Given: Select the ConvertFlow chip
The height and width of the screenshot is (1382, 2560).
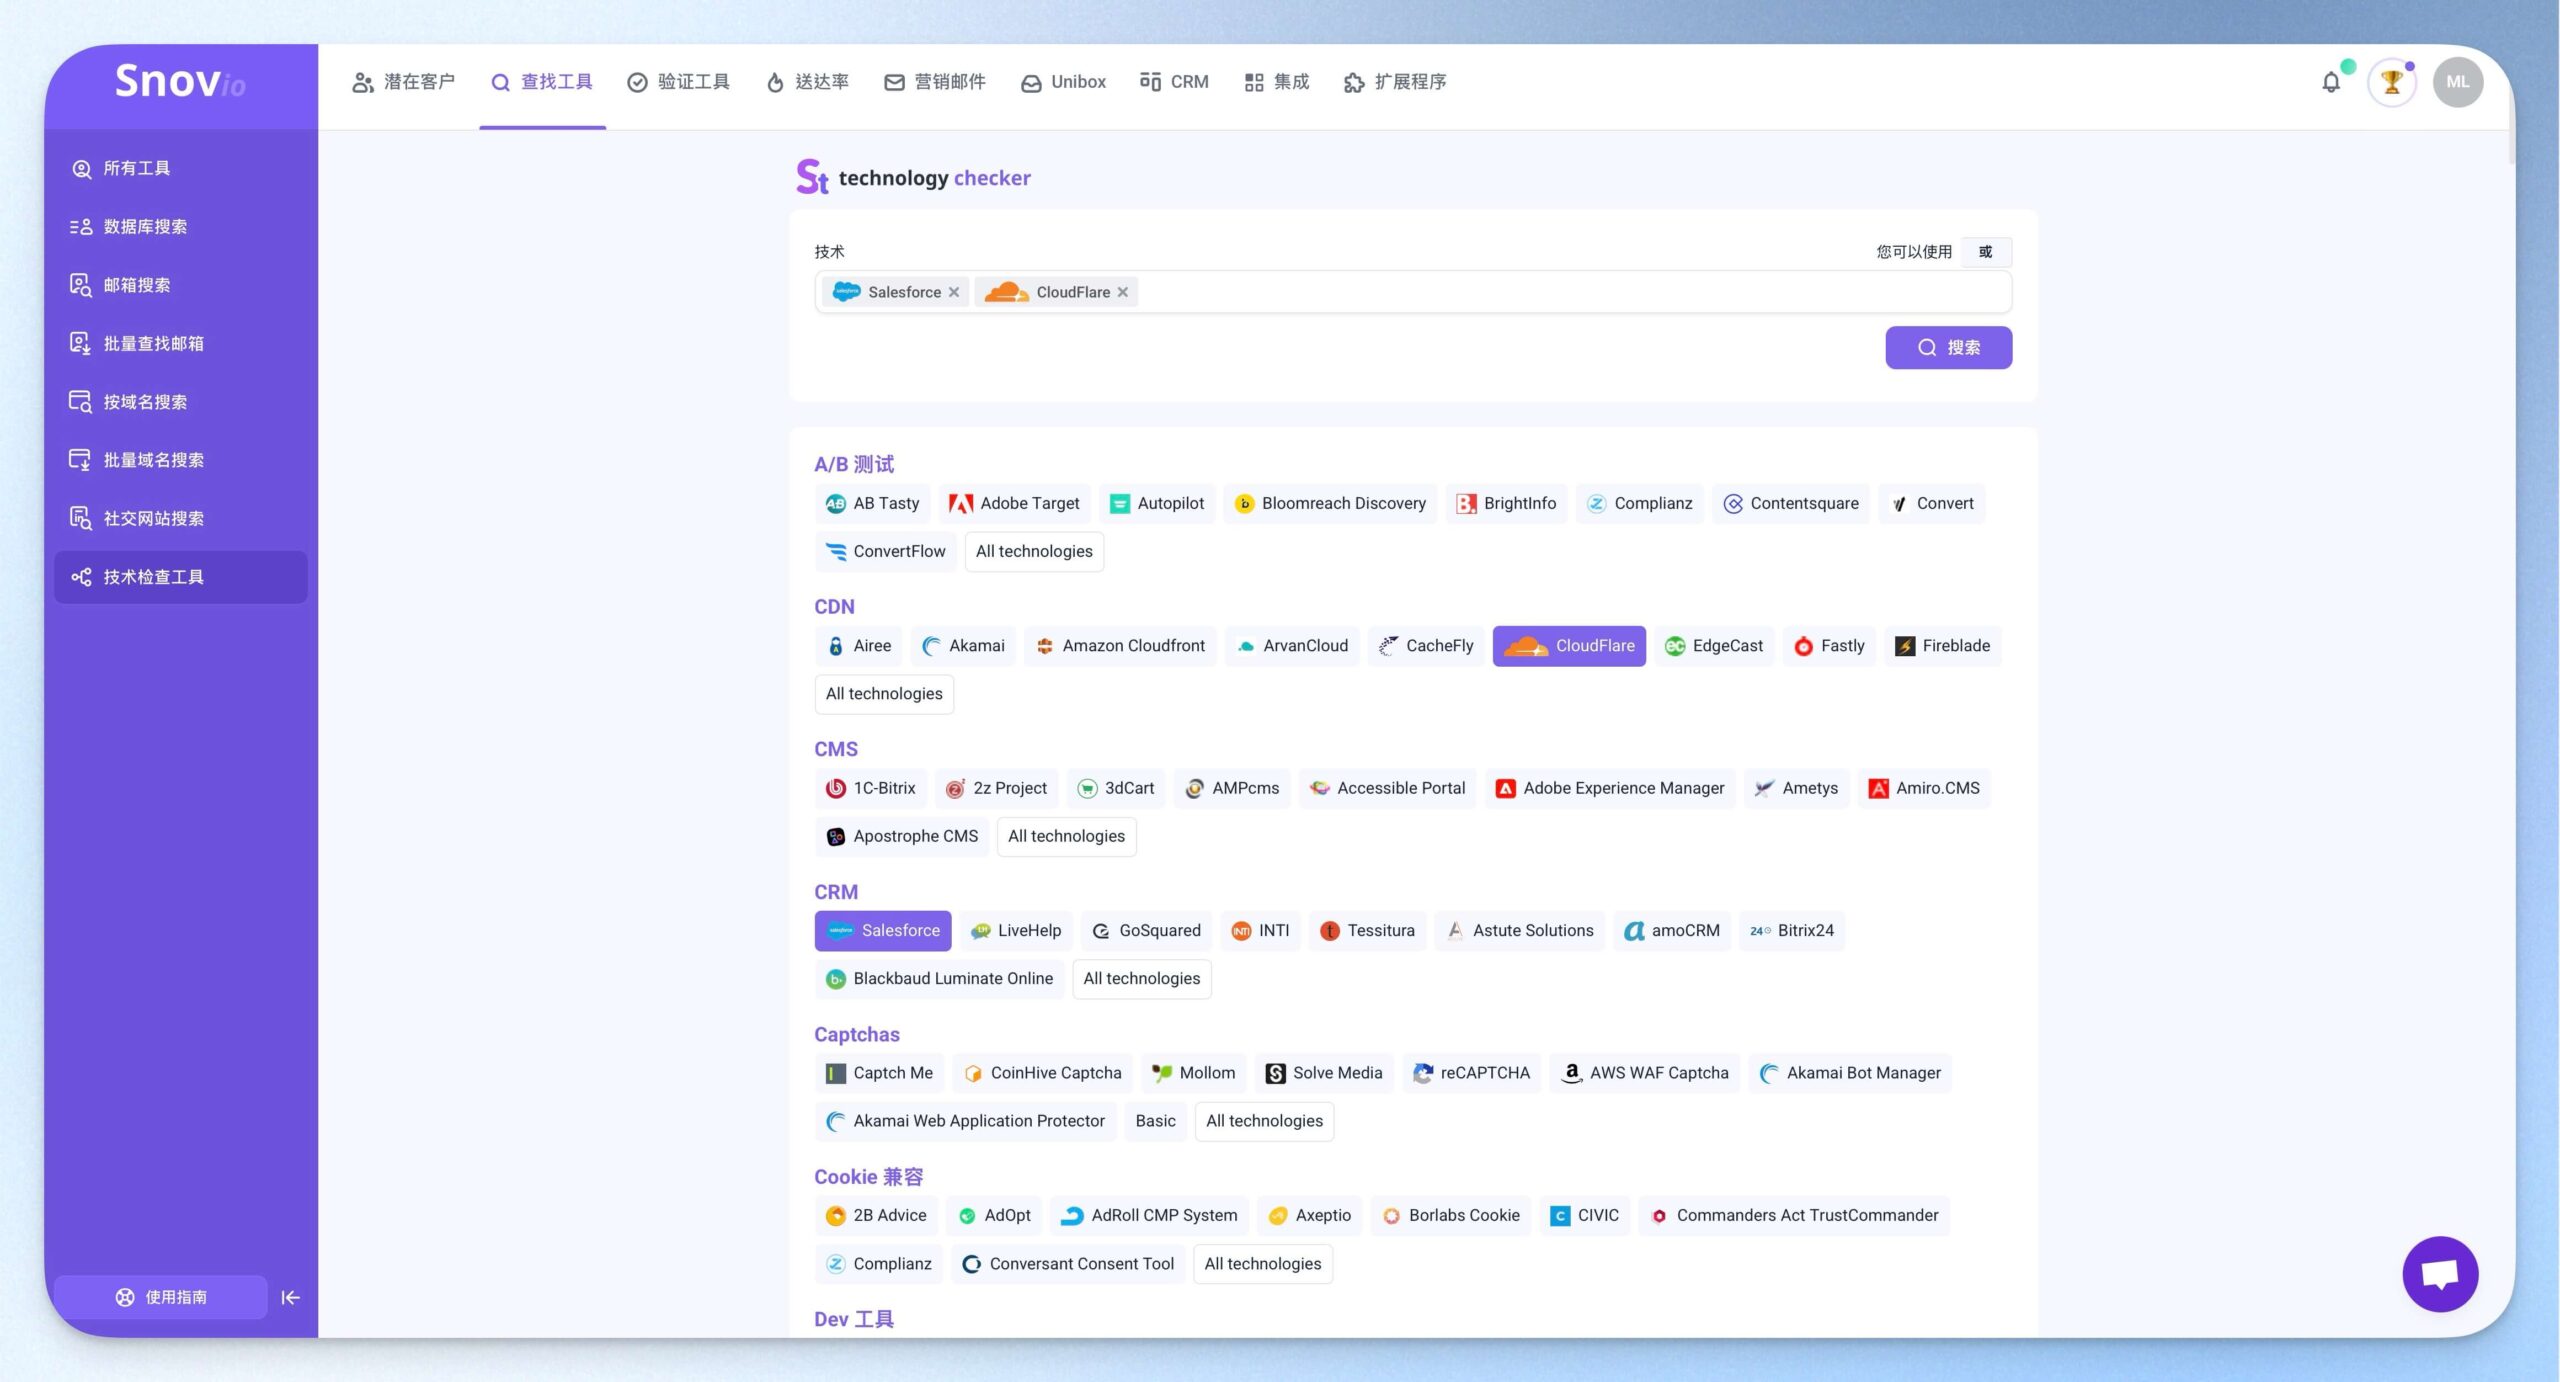Looking at the screenshot, I should pos(885,551).
